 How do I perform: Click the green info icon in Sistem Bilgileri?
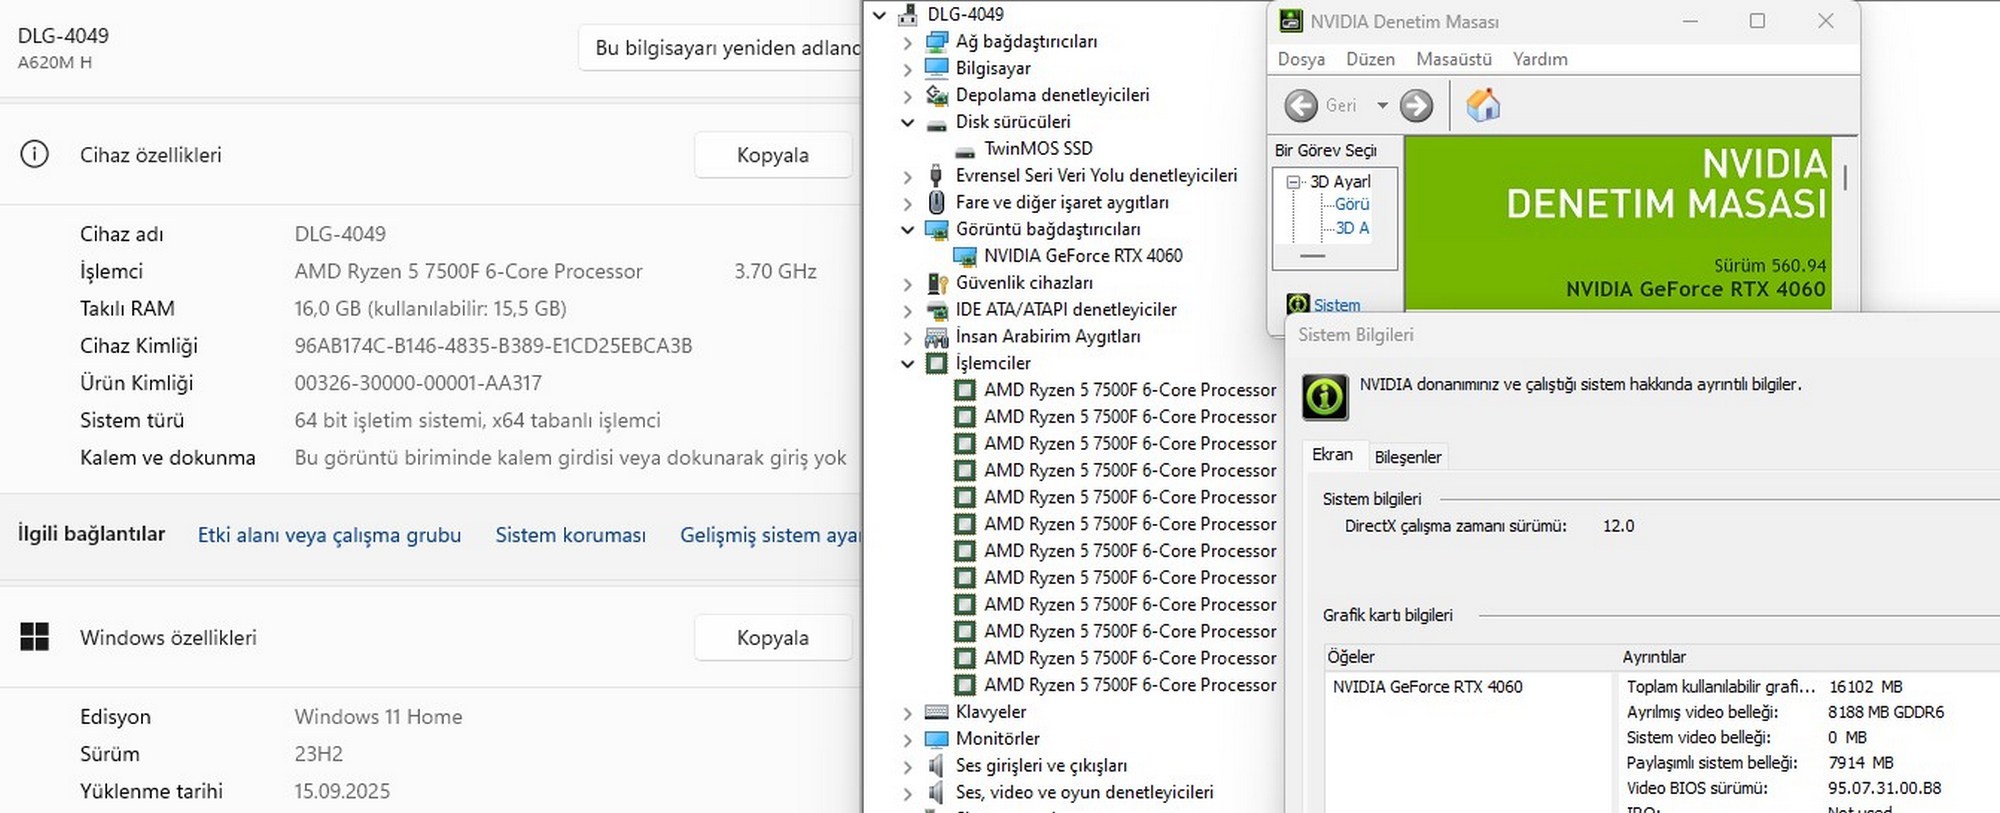coord(1325,397)
